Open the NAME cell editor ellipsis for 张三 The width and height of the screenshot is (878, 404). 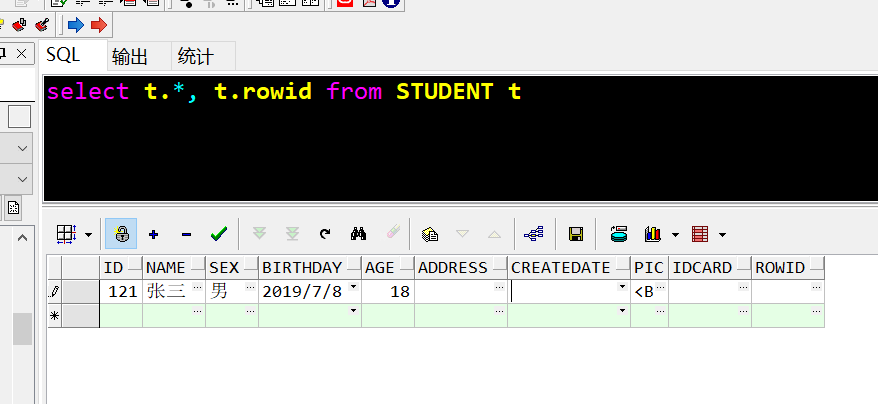pyautogui.click(x=197, y=287)
